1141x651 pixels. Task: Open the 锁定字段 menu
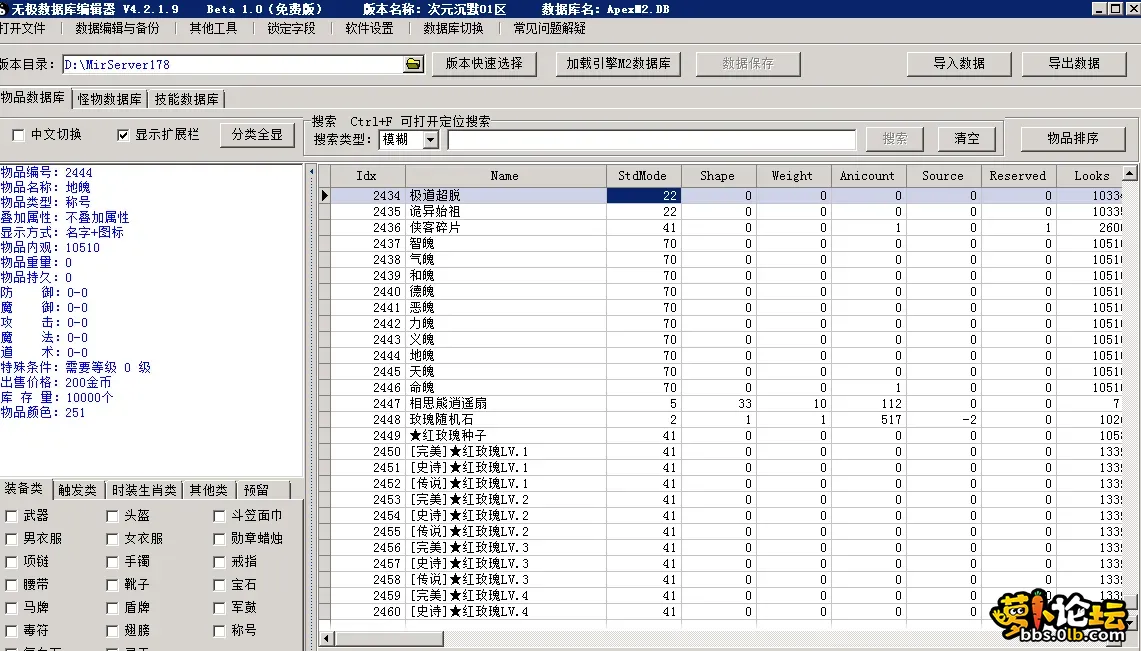pyautogui.click(x=291, y=28)
